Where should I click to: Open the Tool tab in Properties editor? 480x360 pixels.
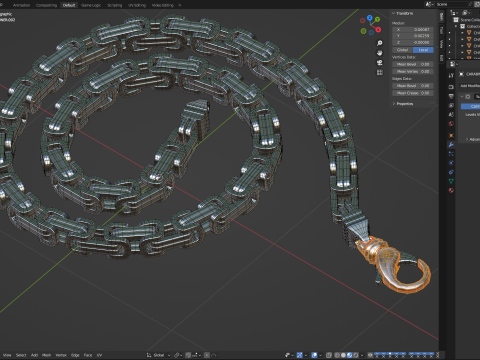click(x=451, y=75)
